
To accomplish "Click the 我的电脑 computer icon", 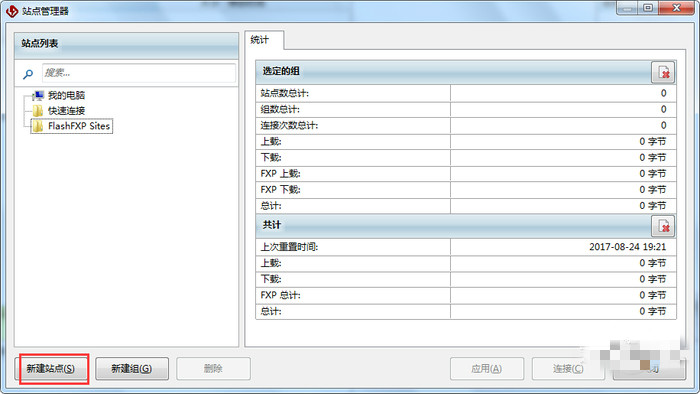I will 38,95.
